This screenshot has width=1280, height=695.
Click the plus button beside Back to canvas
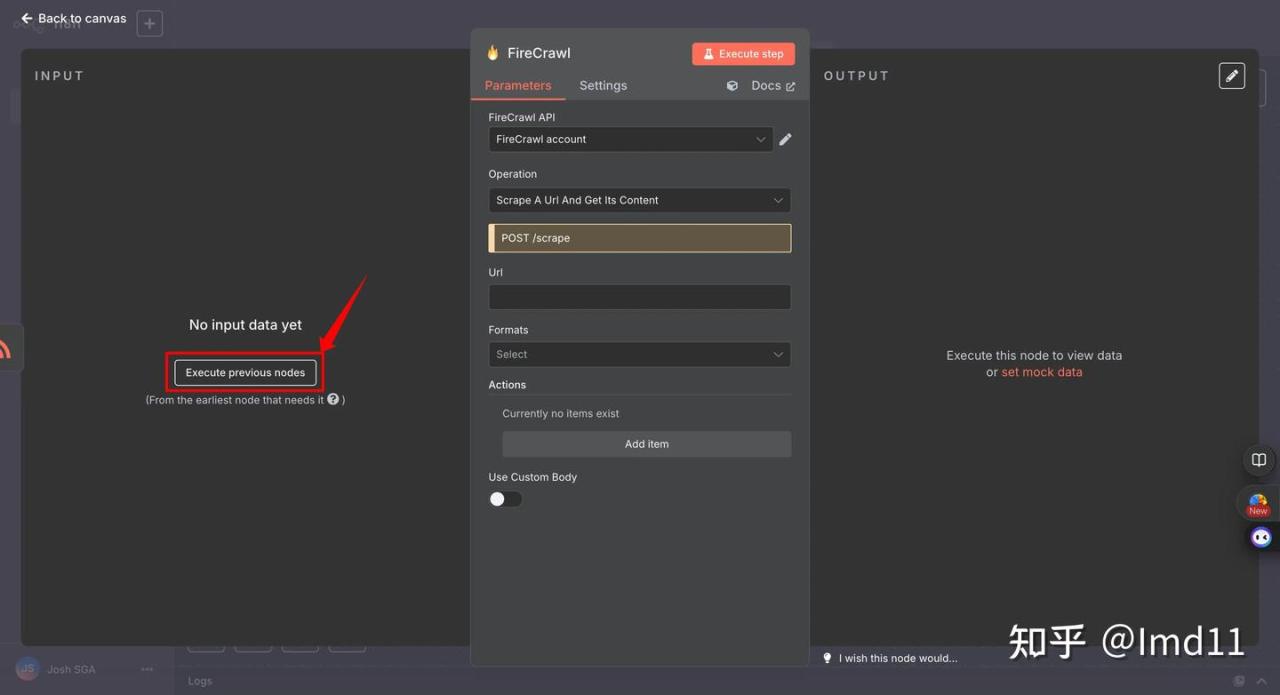click(x=149, y=23)
